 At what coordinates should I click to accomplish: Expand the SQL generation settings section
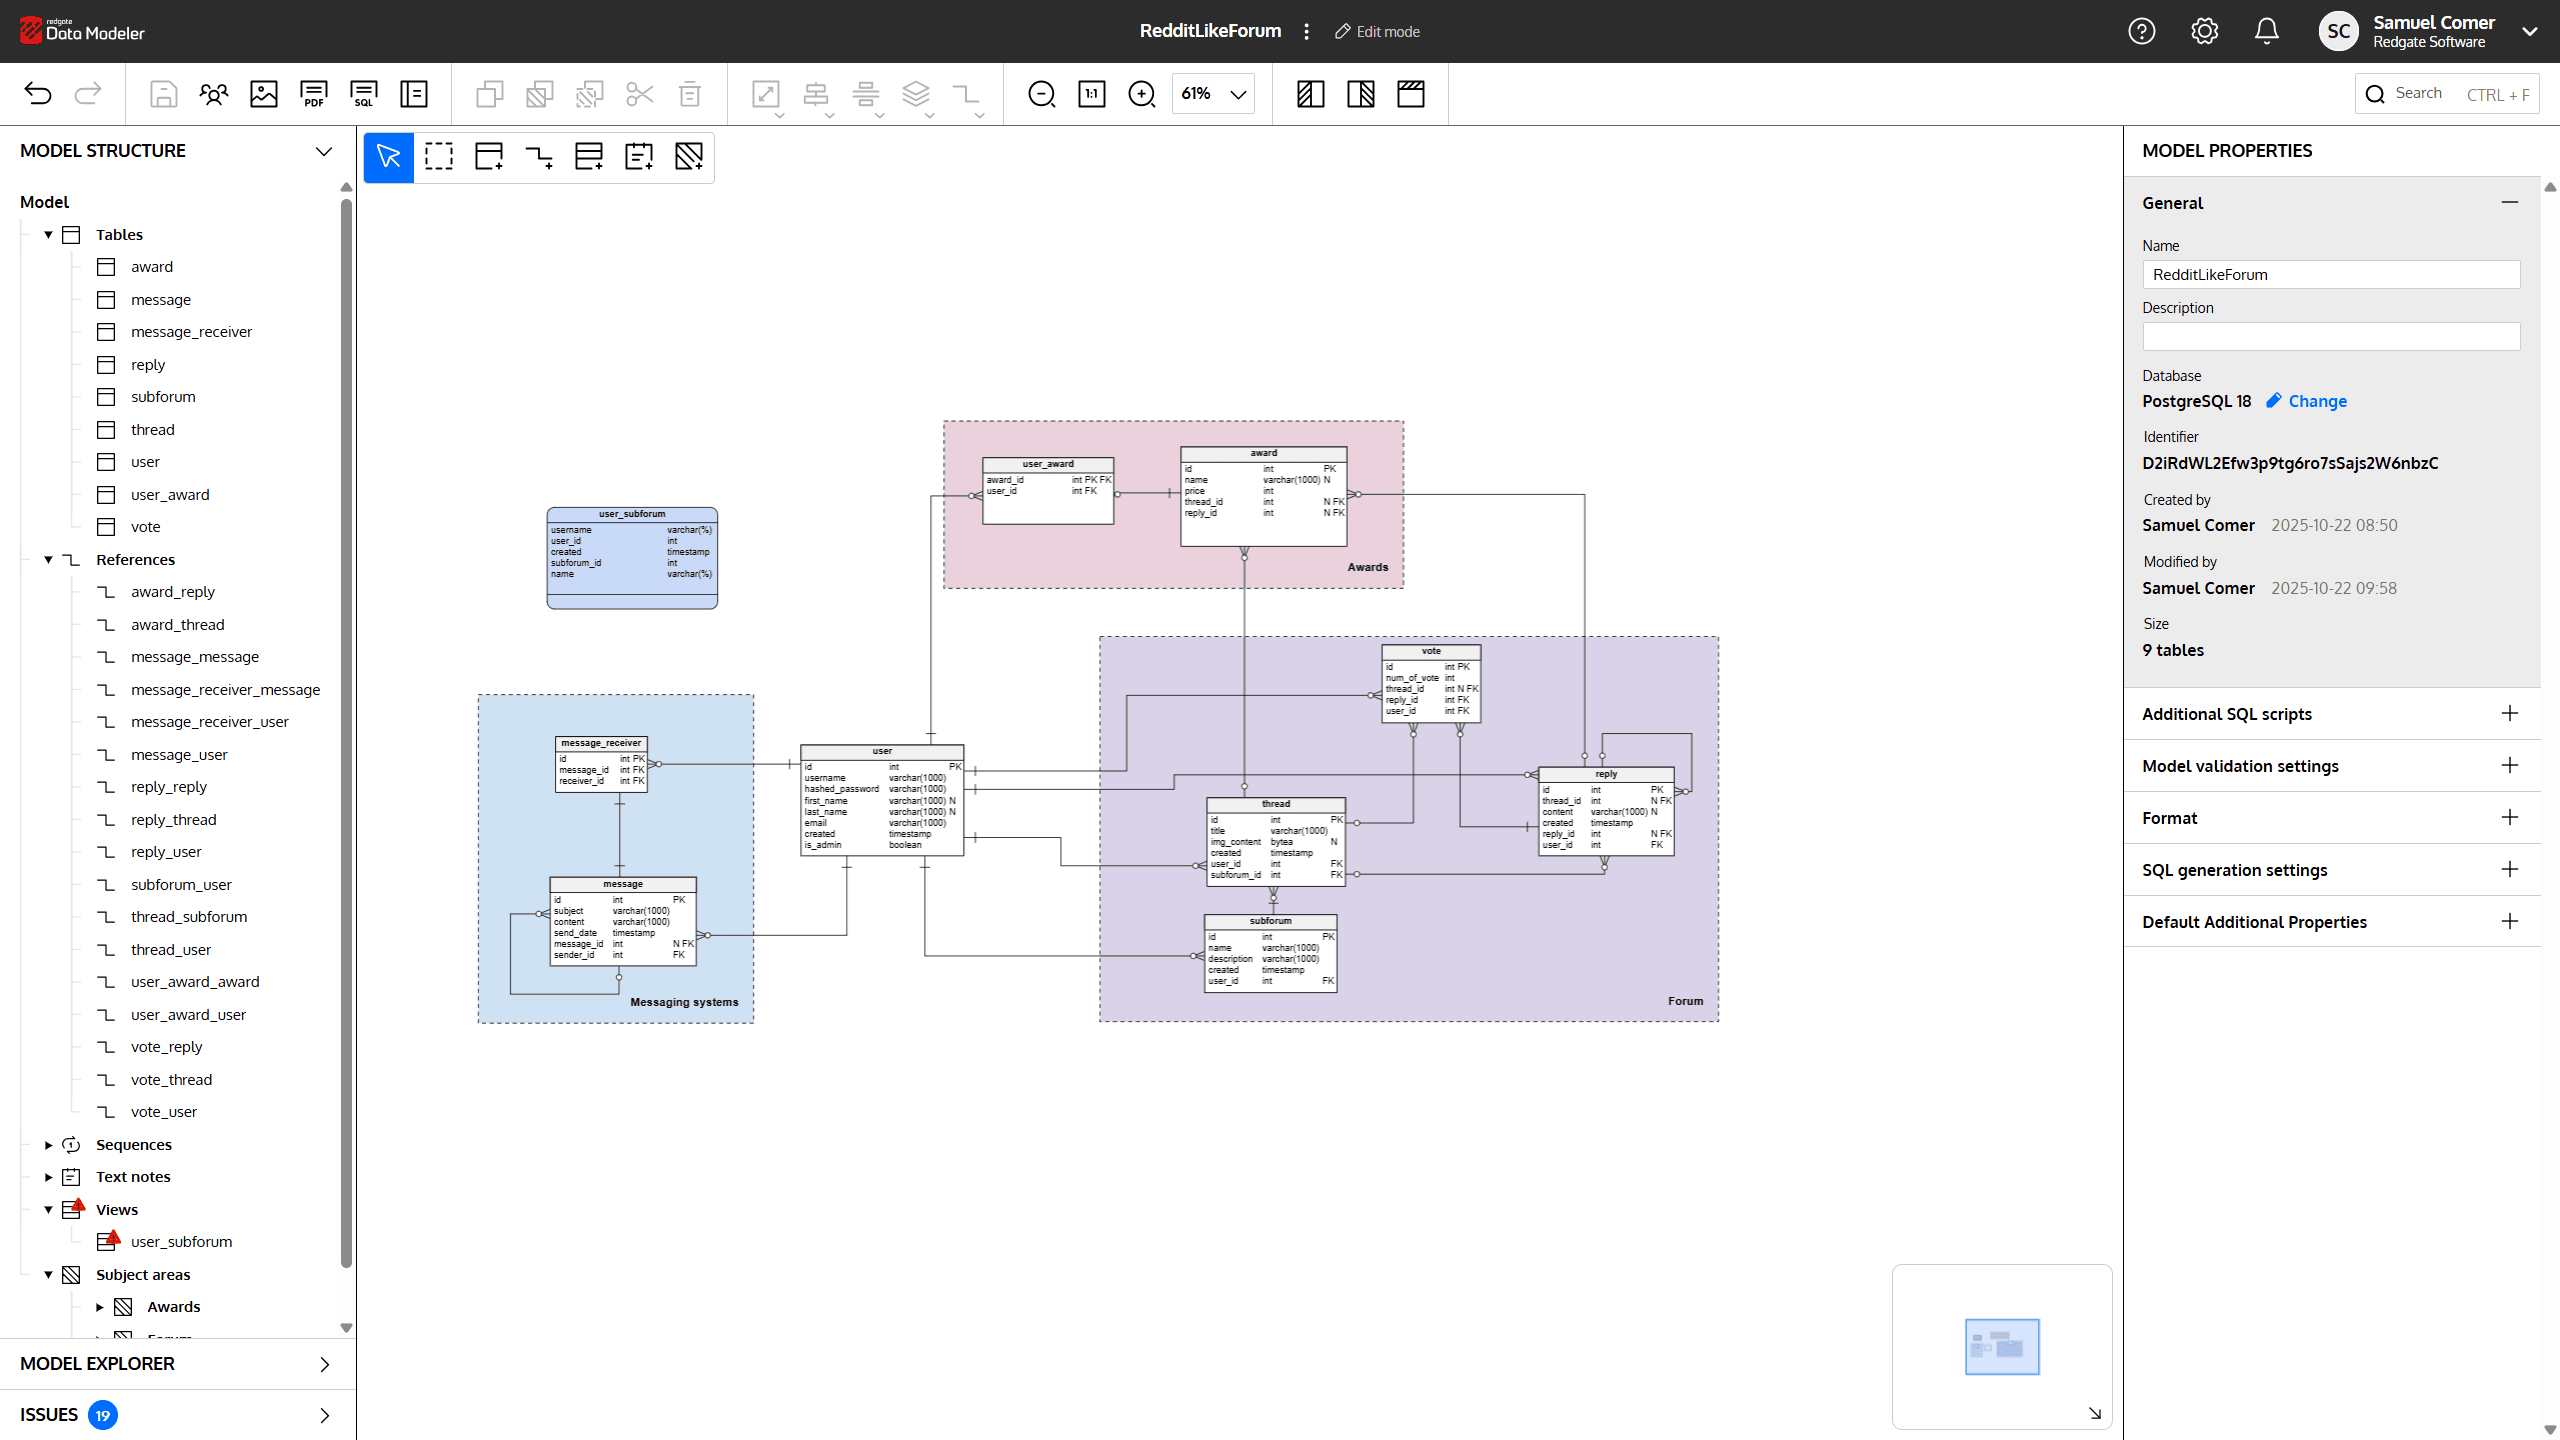pyautogui.click(x=2509, y=870)
